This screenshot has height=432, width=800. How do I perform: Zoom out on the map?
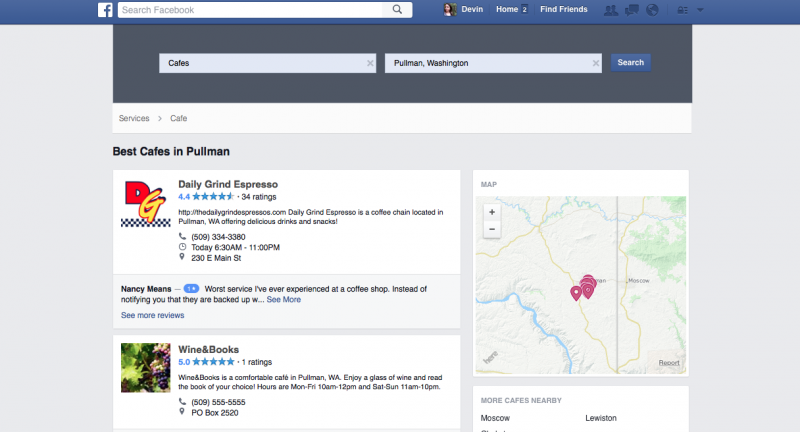pos(491,229)
